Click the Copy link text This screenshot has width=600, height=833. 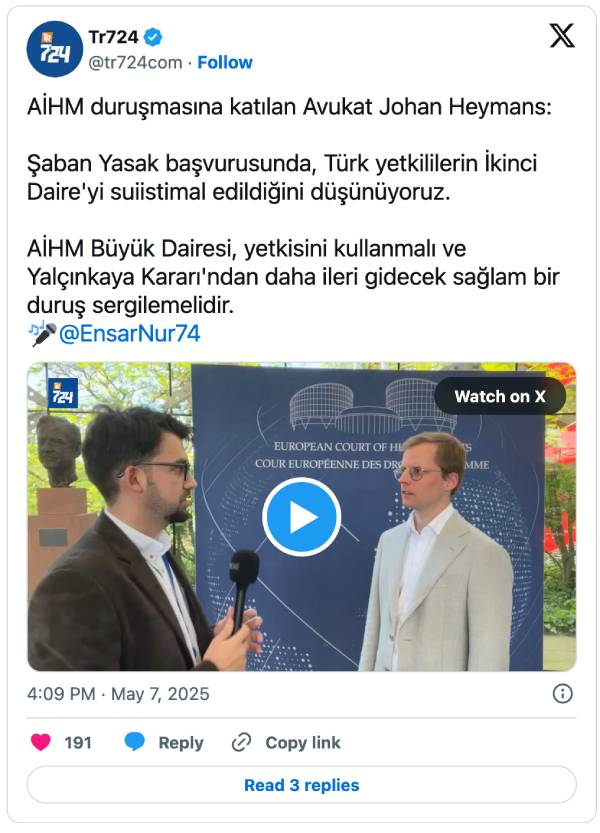pos(303,742)
